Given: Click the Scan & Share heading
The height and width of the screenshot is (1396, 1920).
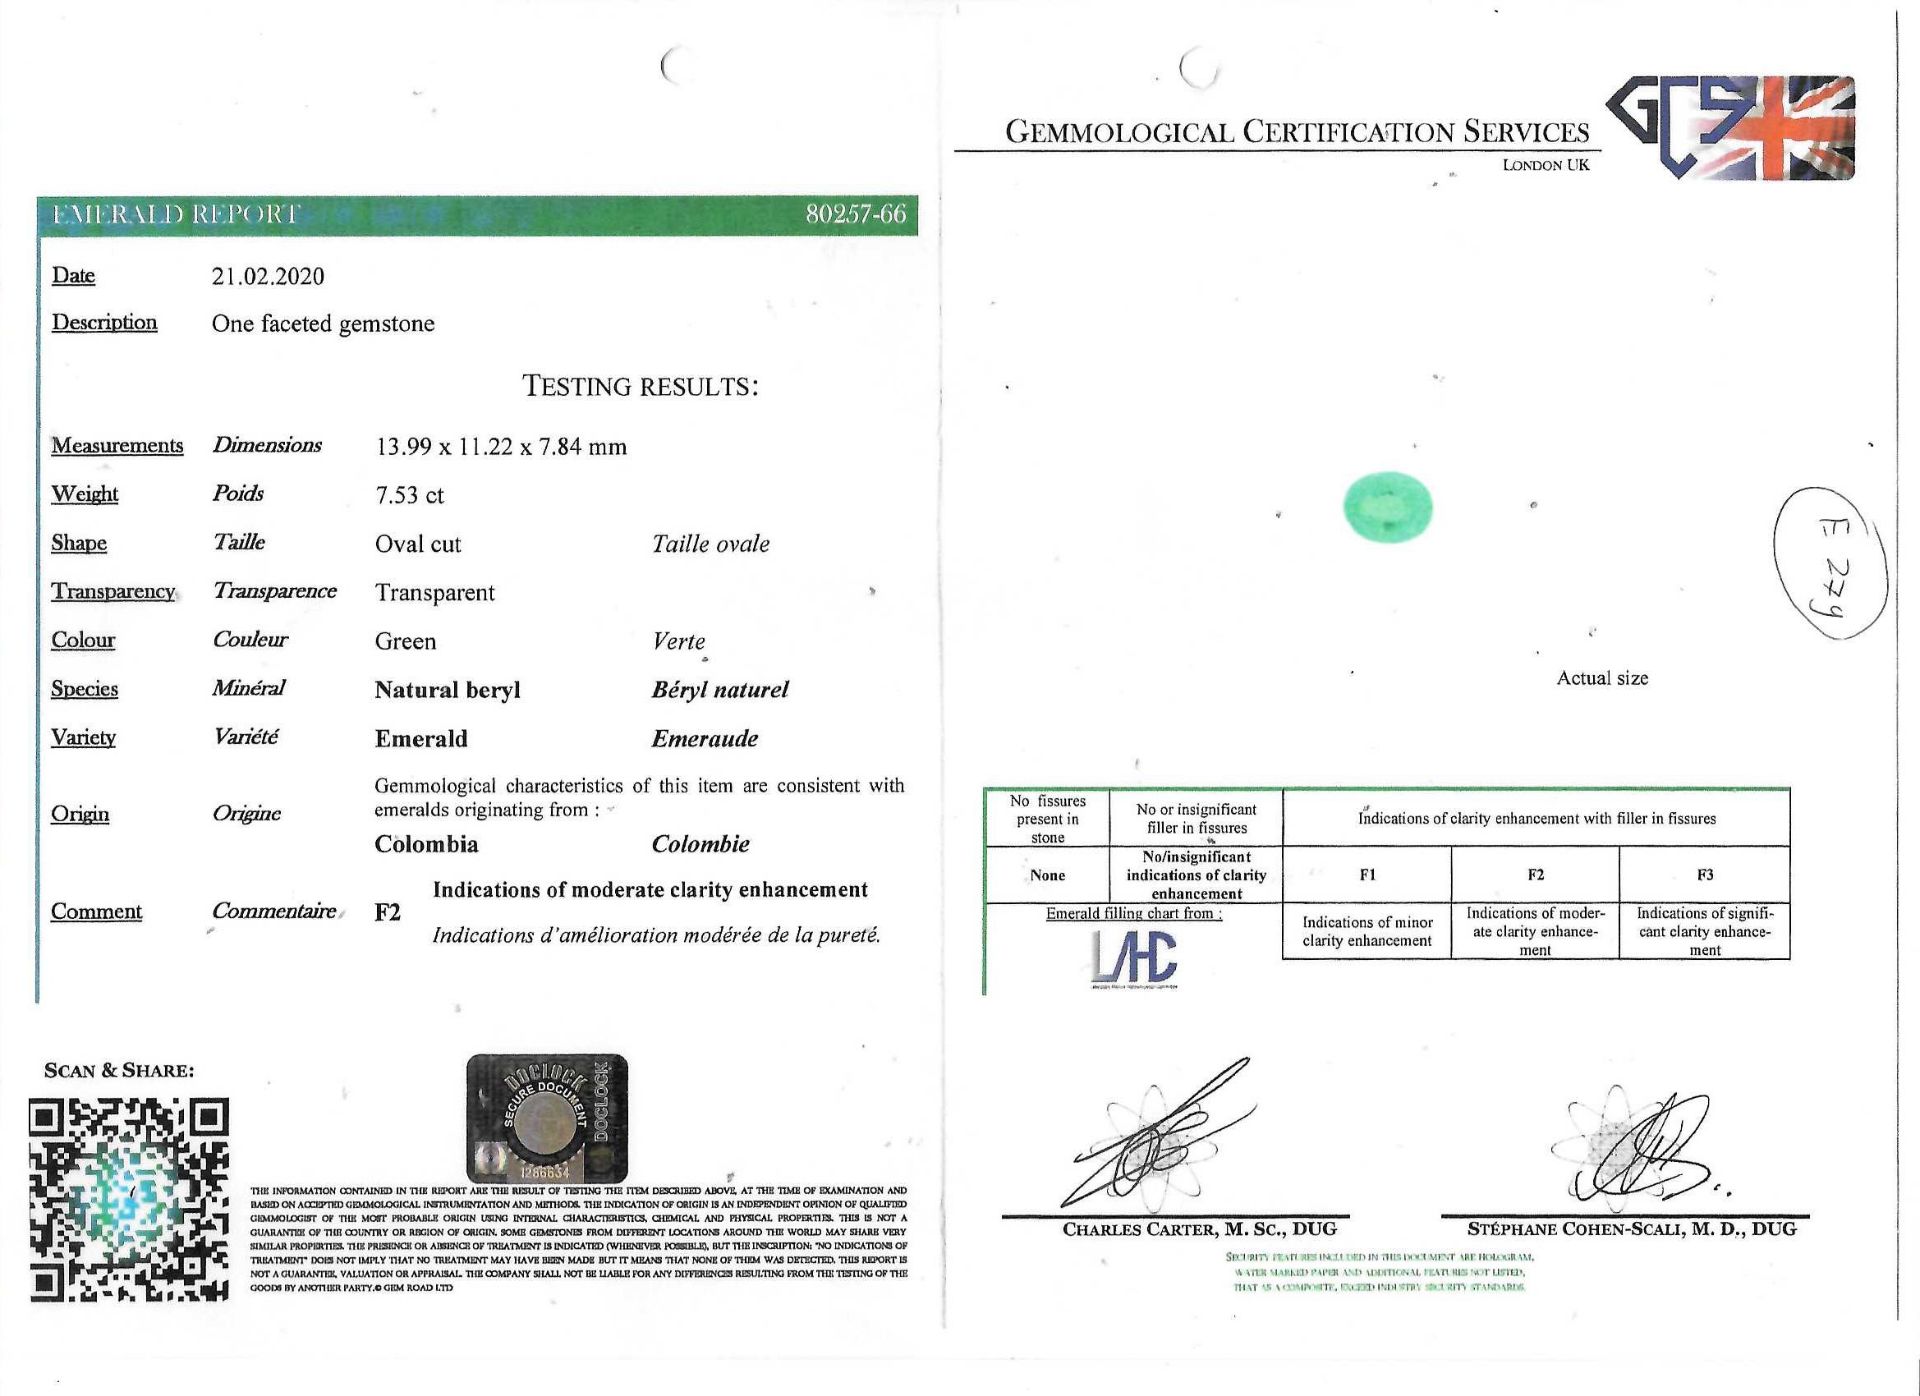Looking at the screenshot, I should click(x=119, y=1070).
